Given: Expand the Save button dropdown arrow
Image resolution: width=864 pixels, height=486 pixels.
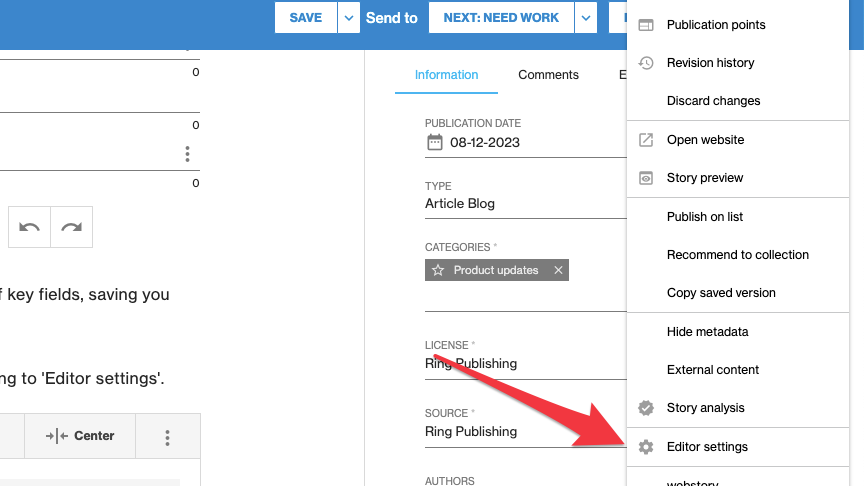Looking at the screenshot, I should pyautogui.click(x=348, y=18).
